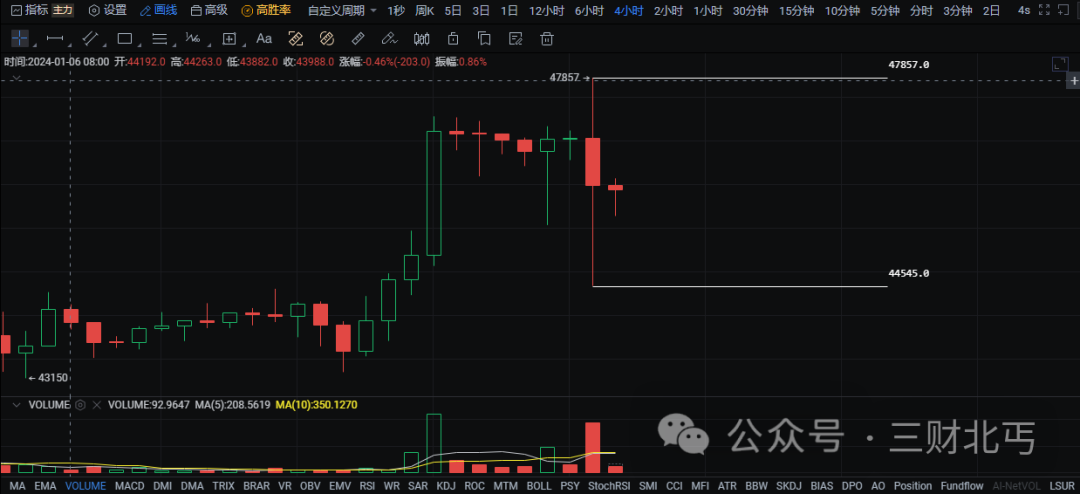The width and height of the screenshot is (1080, 494).
Task: Click the plus button on the price axis
Action: tap(1073, 81)
